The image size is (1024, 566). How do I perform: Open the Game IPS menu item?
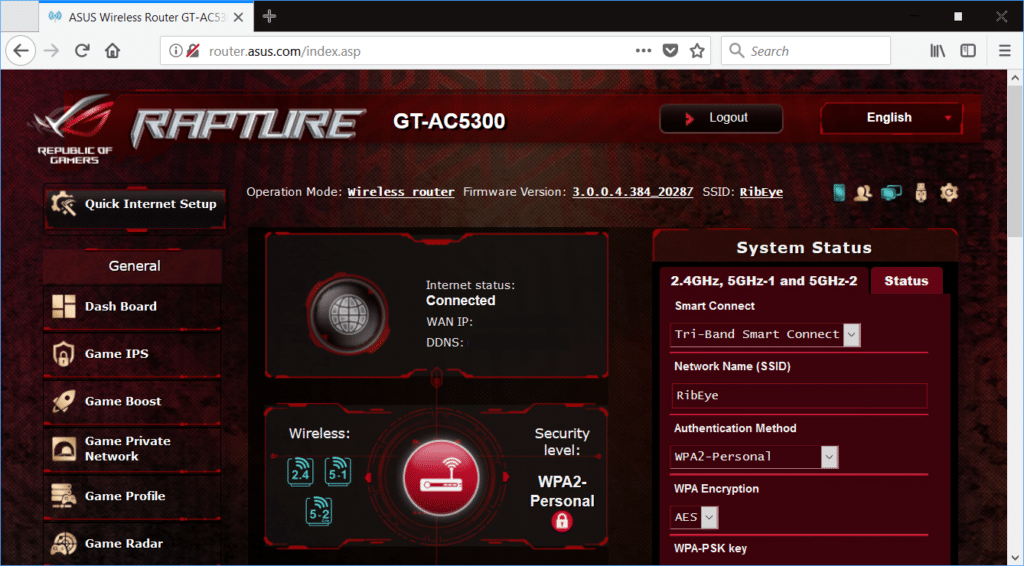pyautogui.click(x=133, y=354)
